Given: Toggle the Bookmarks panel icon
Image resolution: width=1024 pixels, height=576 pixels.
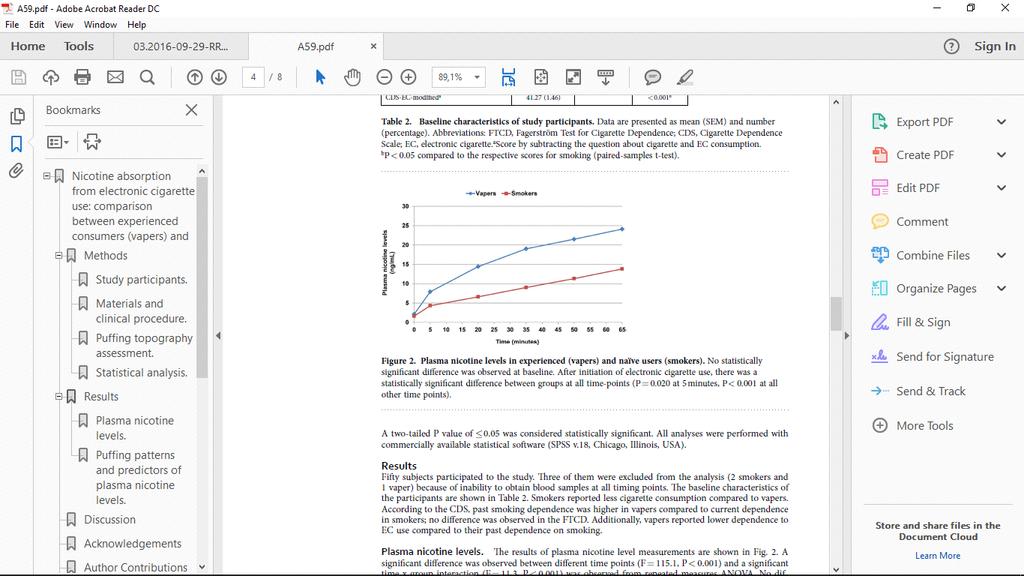Looking at the screenshot, I should (x=16, y=144).
